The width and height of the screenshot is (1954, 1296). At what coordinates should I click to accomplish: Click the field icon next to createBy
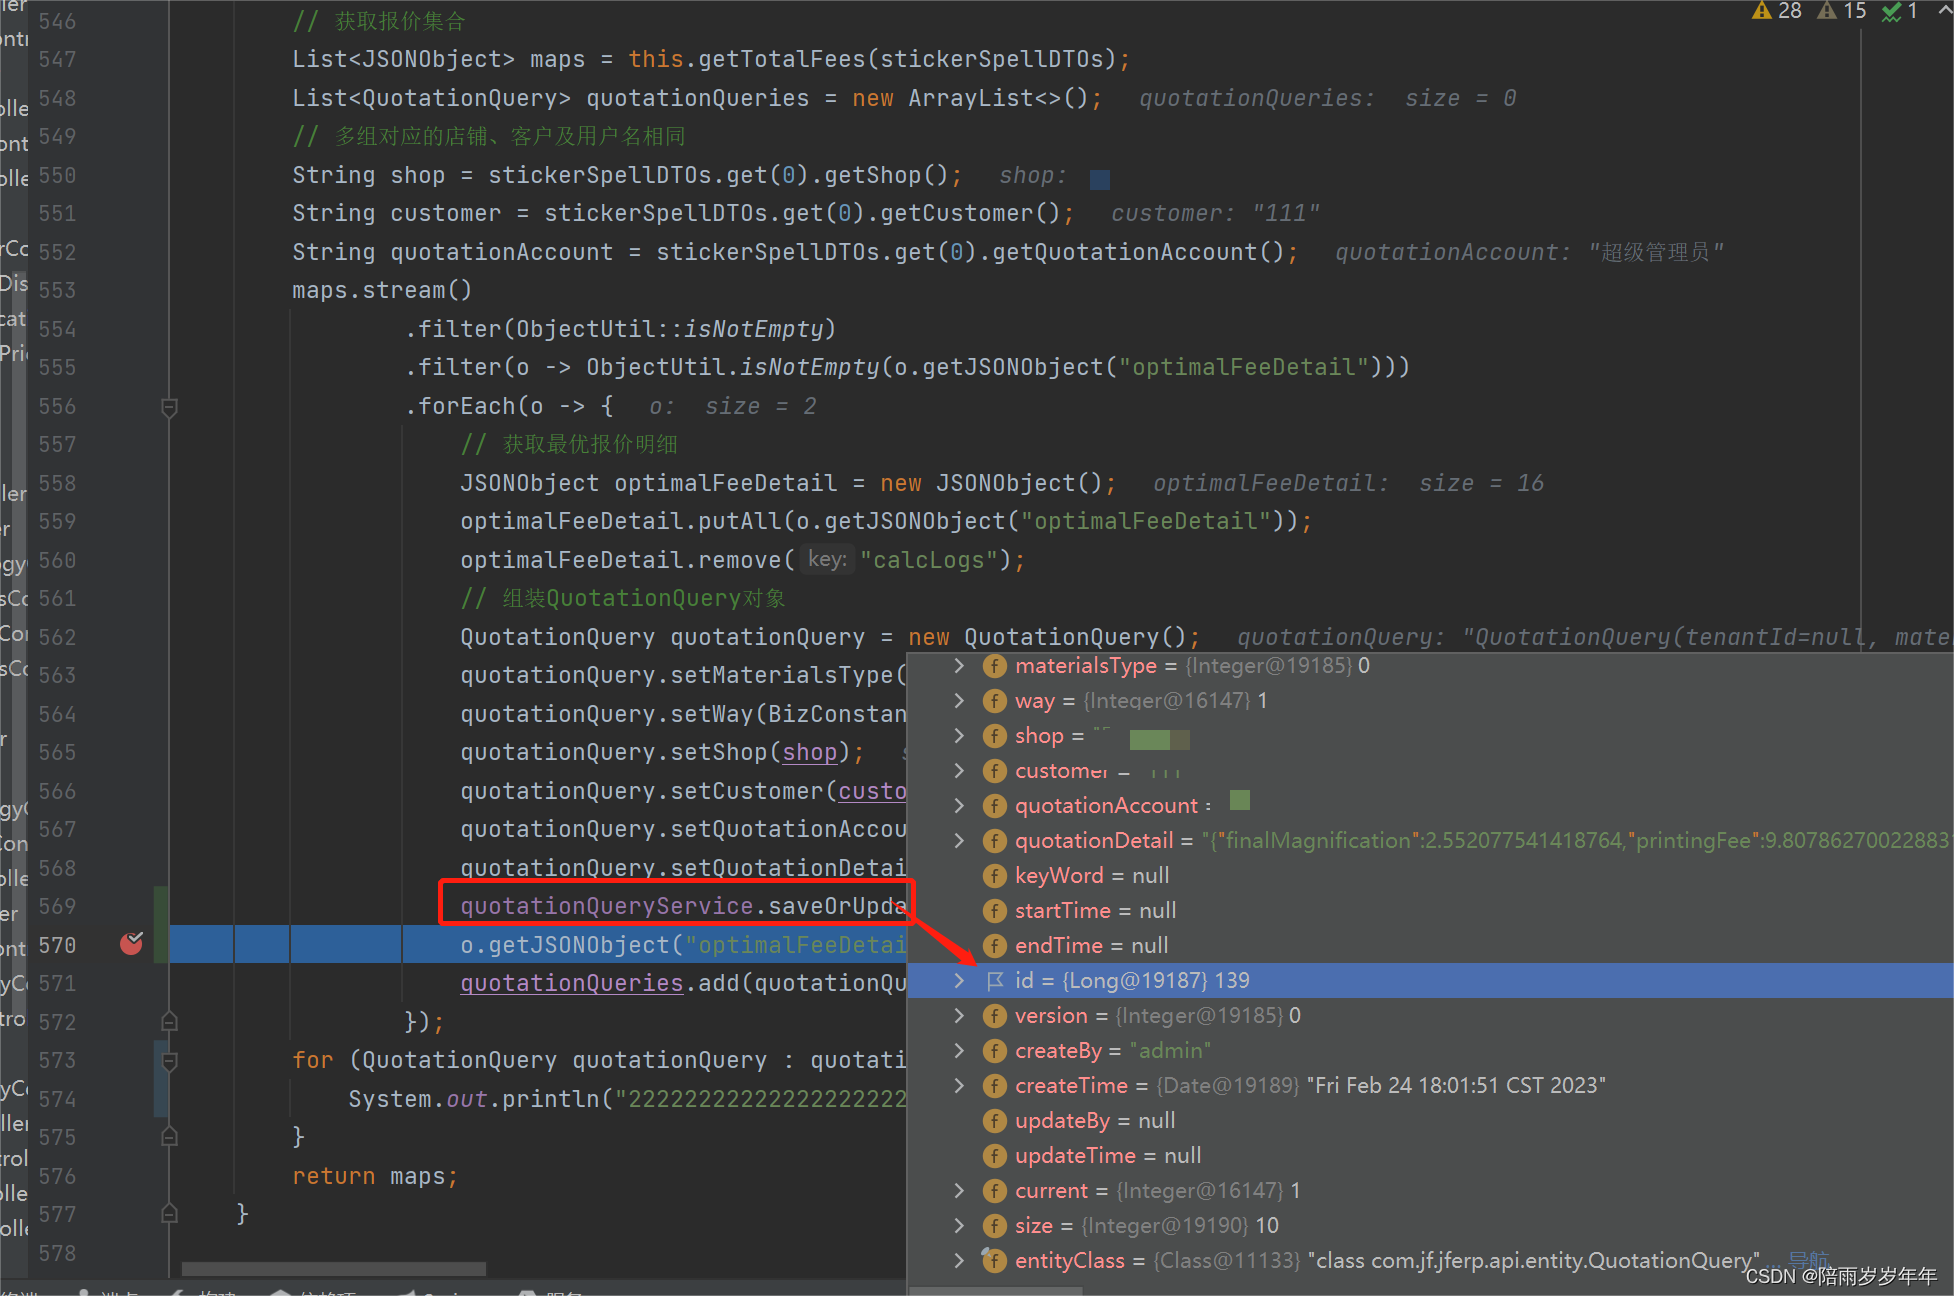tap(994, 1051)
